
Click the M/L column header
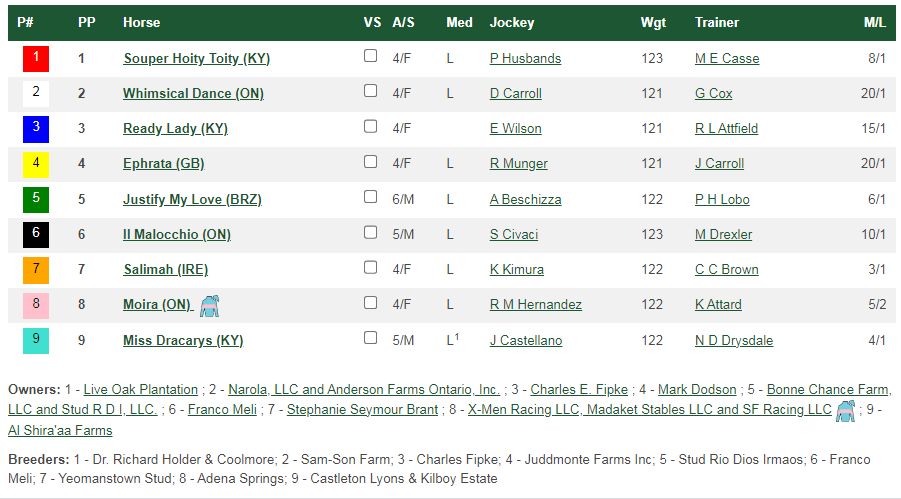click(875, 22)
